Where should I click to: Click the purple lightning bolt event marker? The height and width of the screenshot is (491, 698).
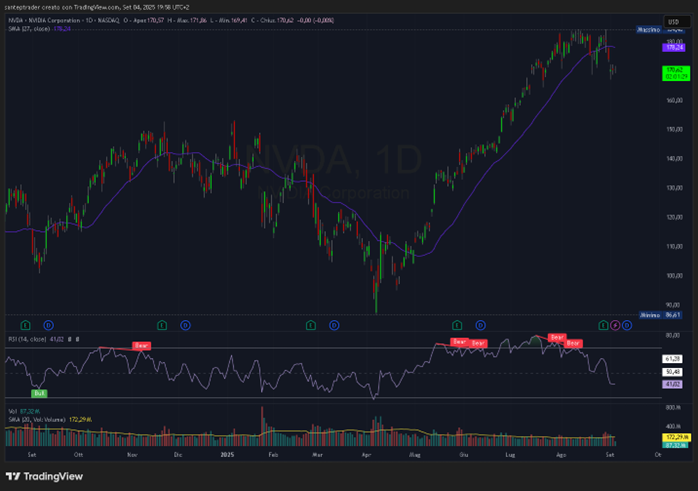[x=615, y=325]
